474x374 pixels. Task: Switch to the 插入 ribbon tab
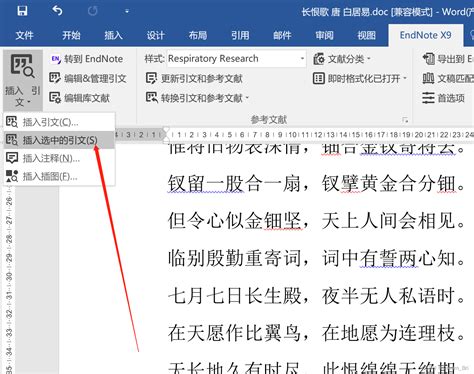coord(113,35)
